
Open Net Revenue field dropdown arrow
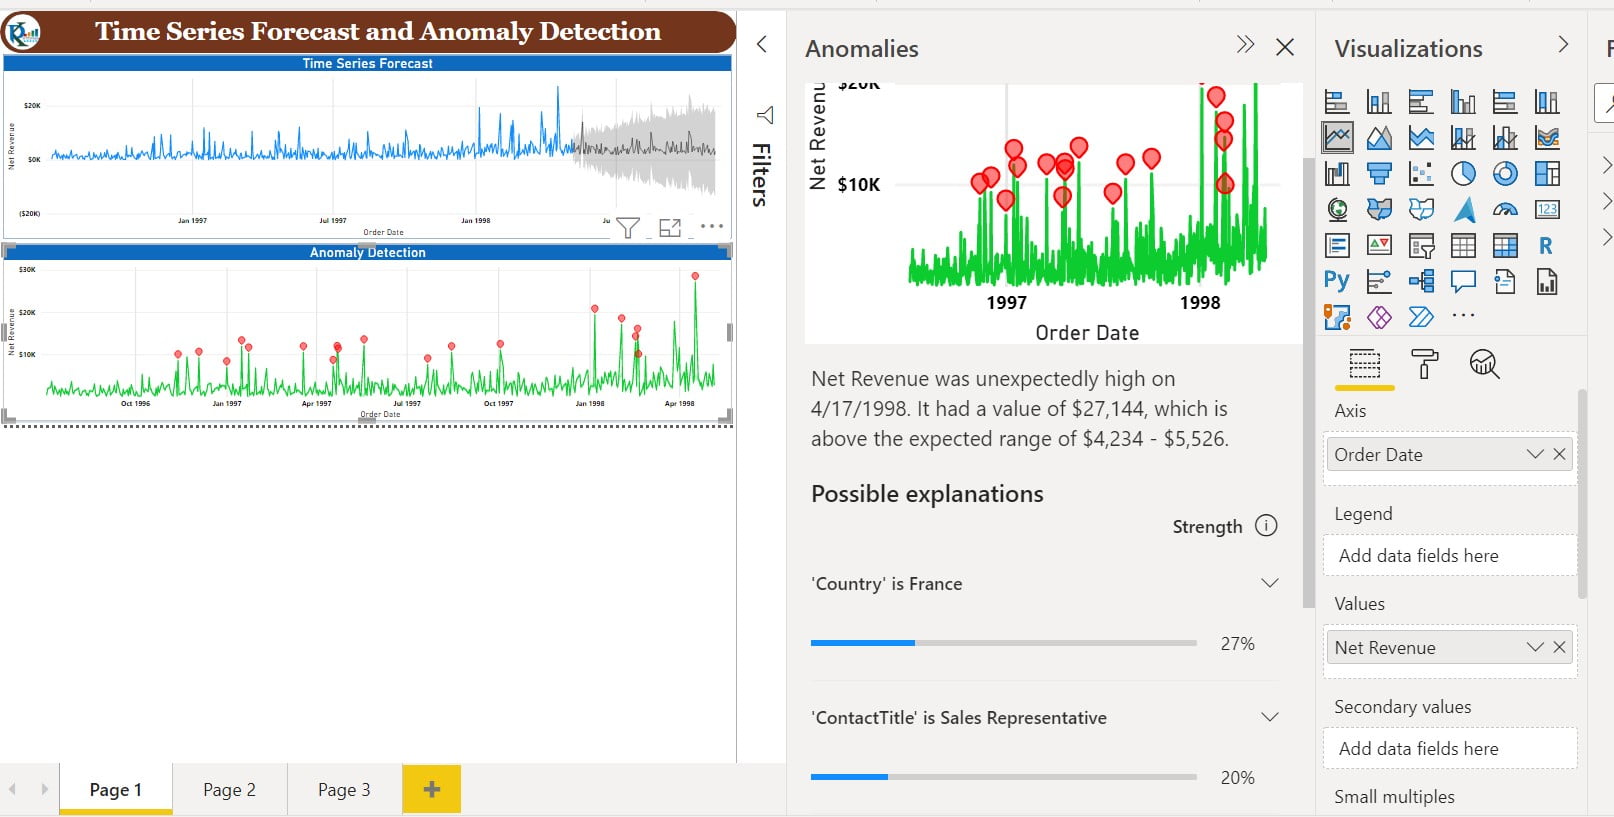point(1535,647)
